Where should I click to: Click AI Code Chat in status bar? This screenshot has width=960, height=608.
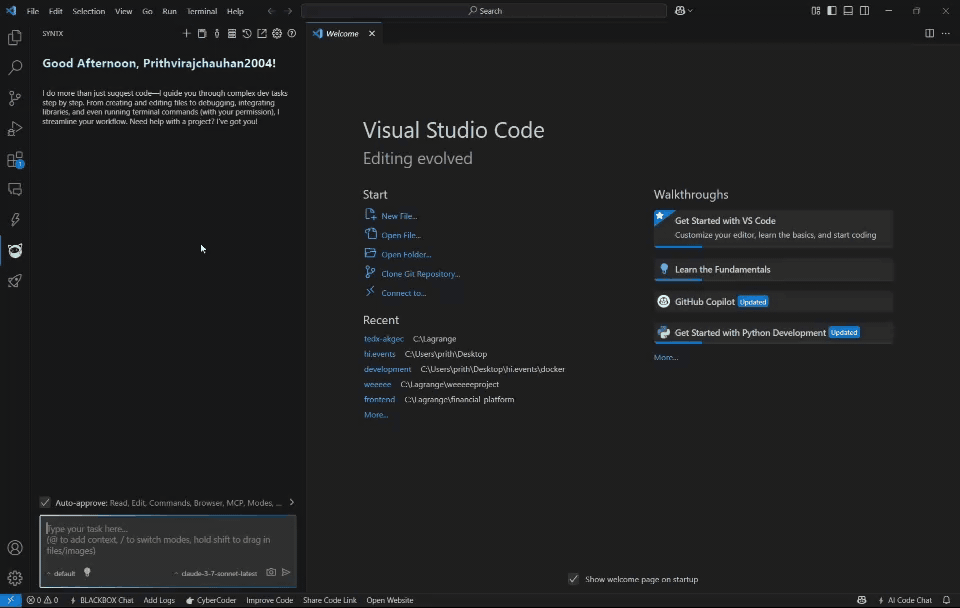point(905,600)
